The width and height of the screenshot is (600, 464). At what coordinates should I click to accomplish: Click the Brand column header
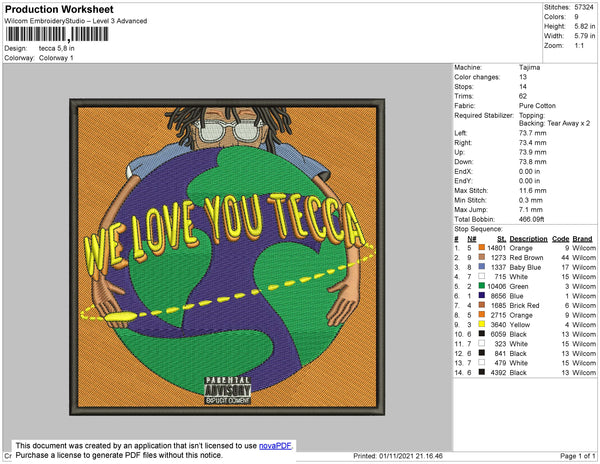coord(582,239)
